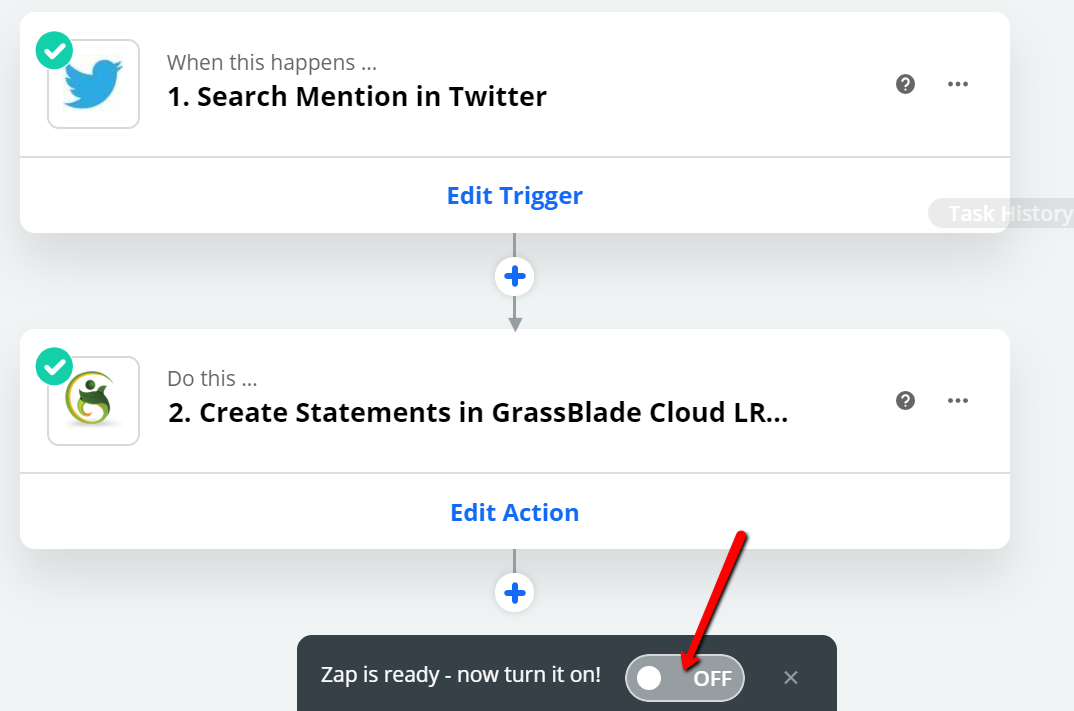
Task: Click the Edit Action link
Action: 514,512
